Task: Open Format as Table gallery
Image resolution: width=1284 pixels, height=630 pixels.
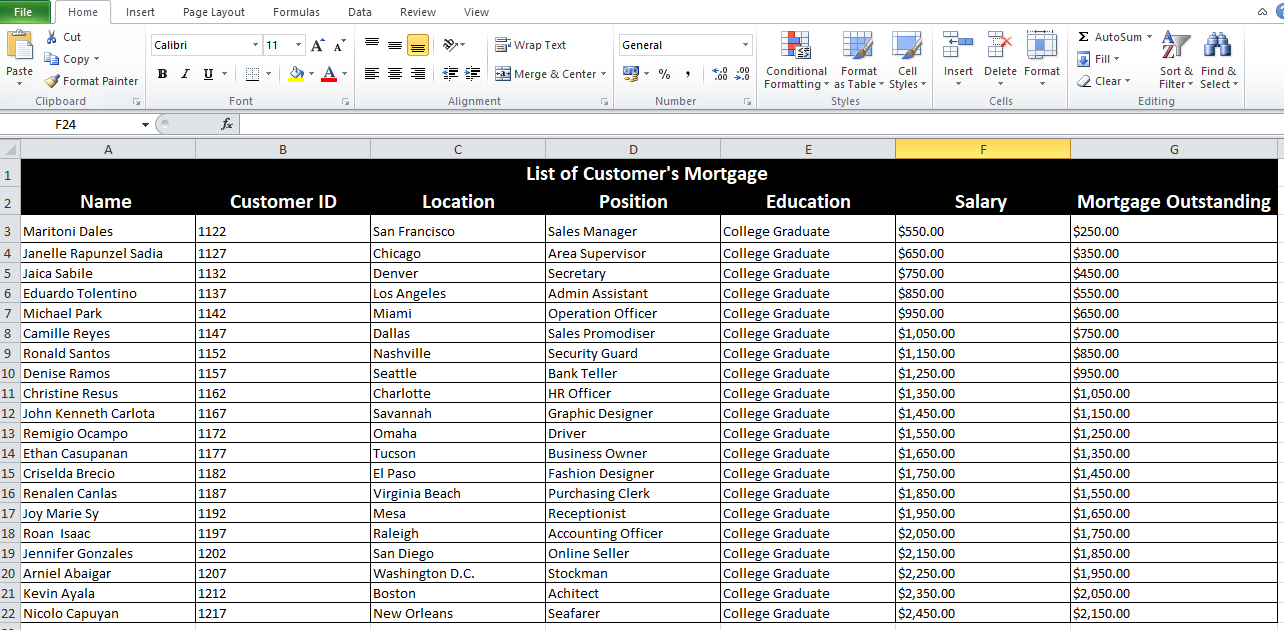Action: click(858, 61)
